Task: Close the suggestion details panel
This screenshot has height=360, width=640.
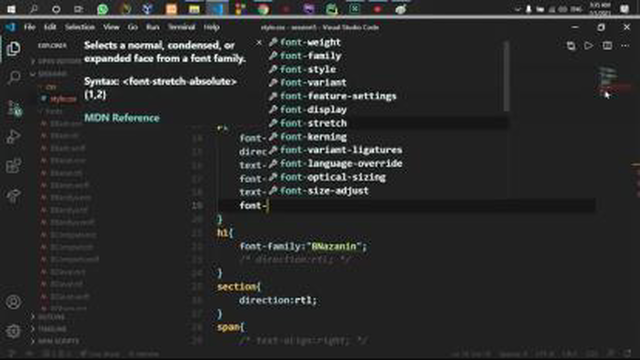Action: [x=259, y=42]
